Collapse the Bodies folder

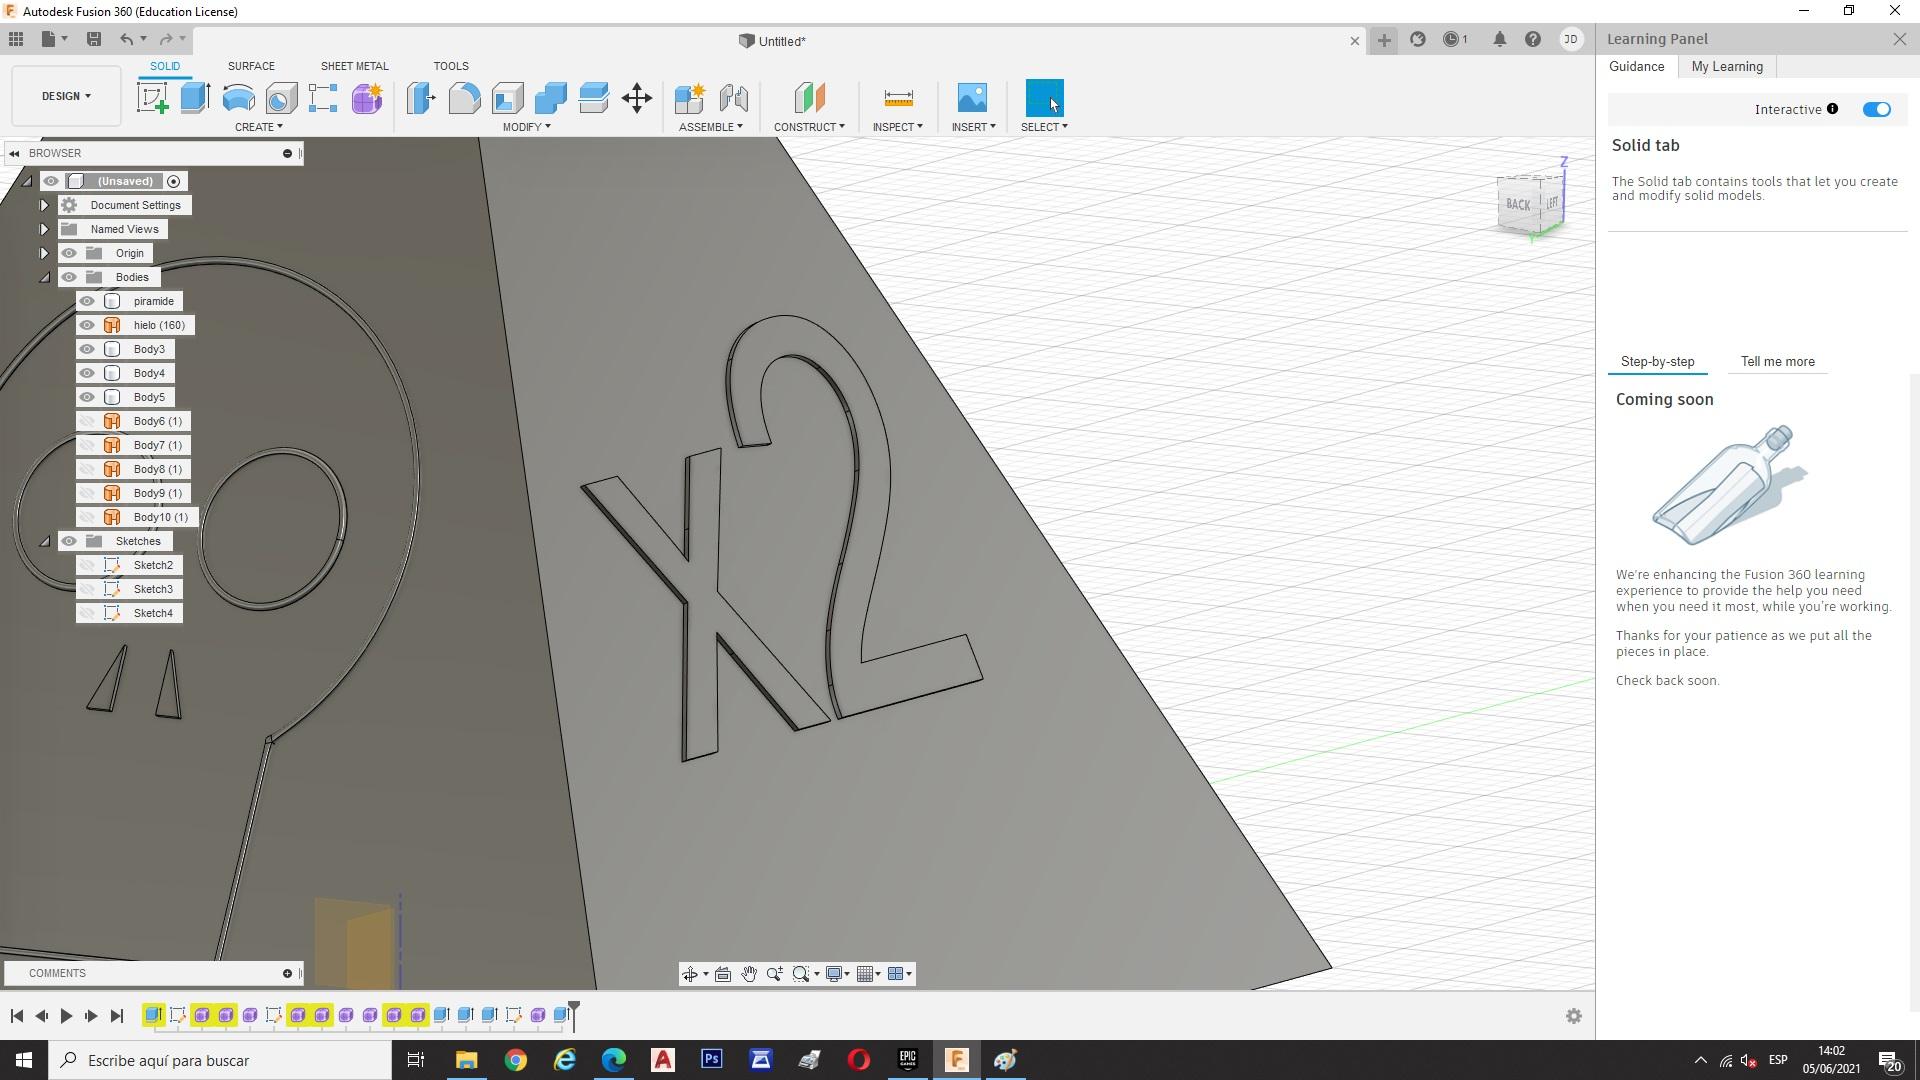[x=44, y=277]
